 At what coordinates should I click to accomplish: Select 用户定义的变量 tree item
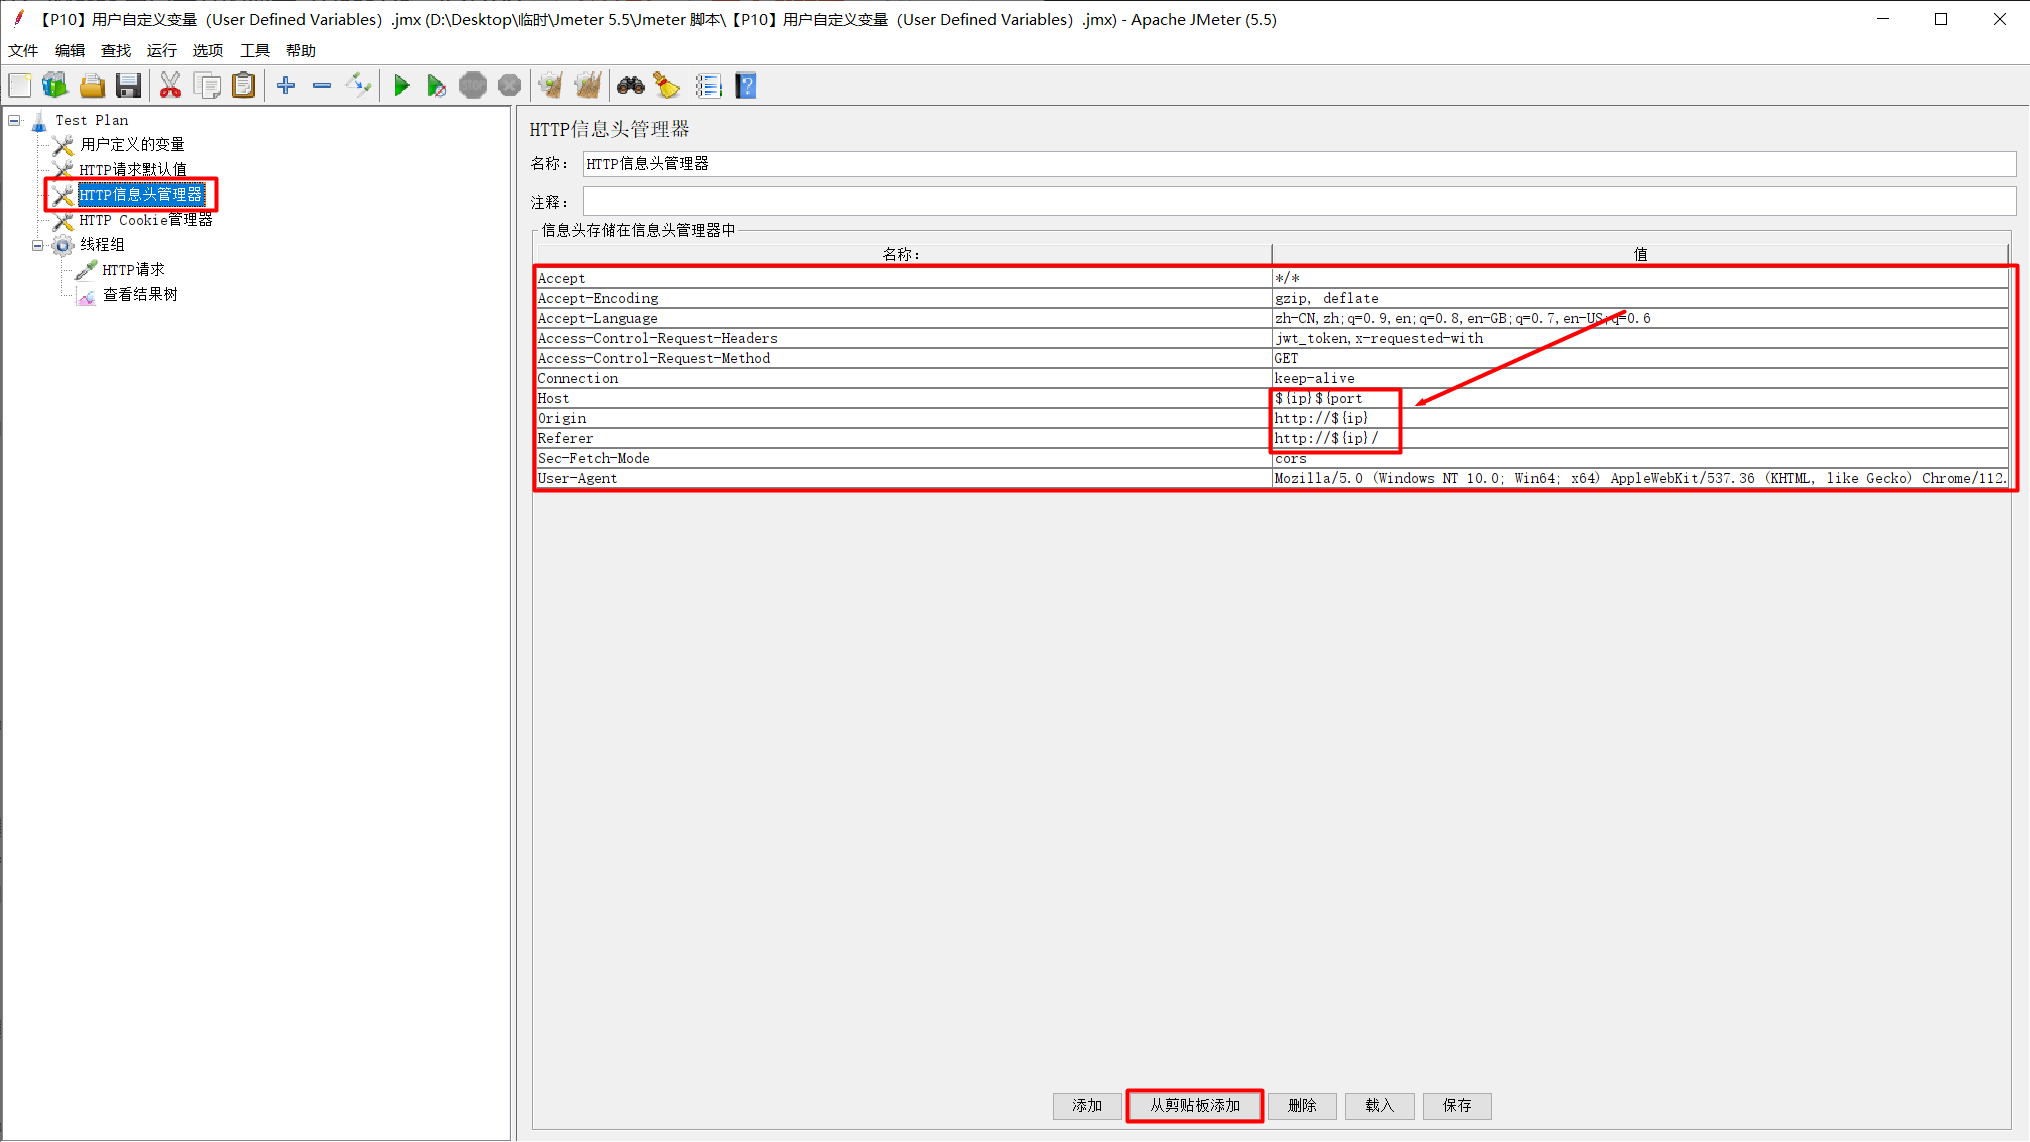point(133,145)
